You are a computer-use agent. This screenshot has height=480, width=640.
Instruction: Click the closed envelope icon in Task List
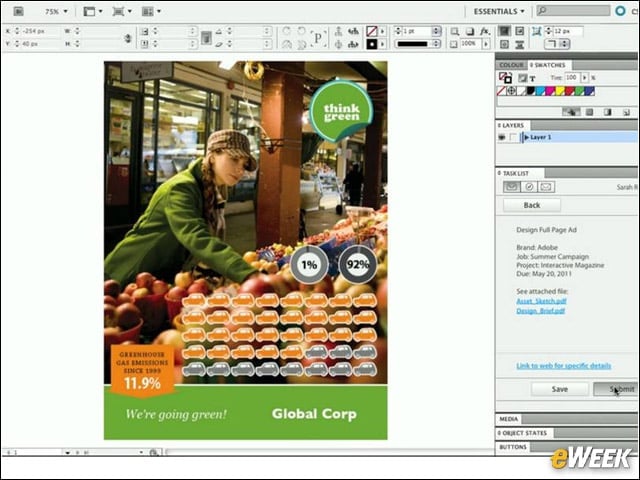click(546, 187)
